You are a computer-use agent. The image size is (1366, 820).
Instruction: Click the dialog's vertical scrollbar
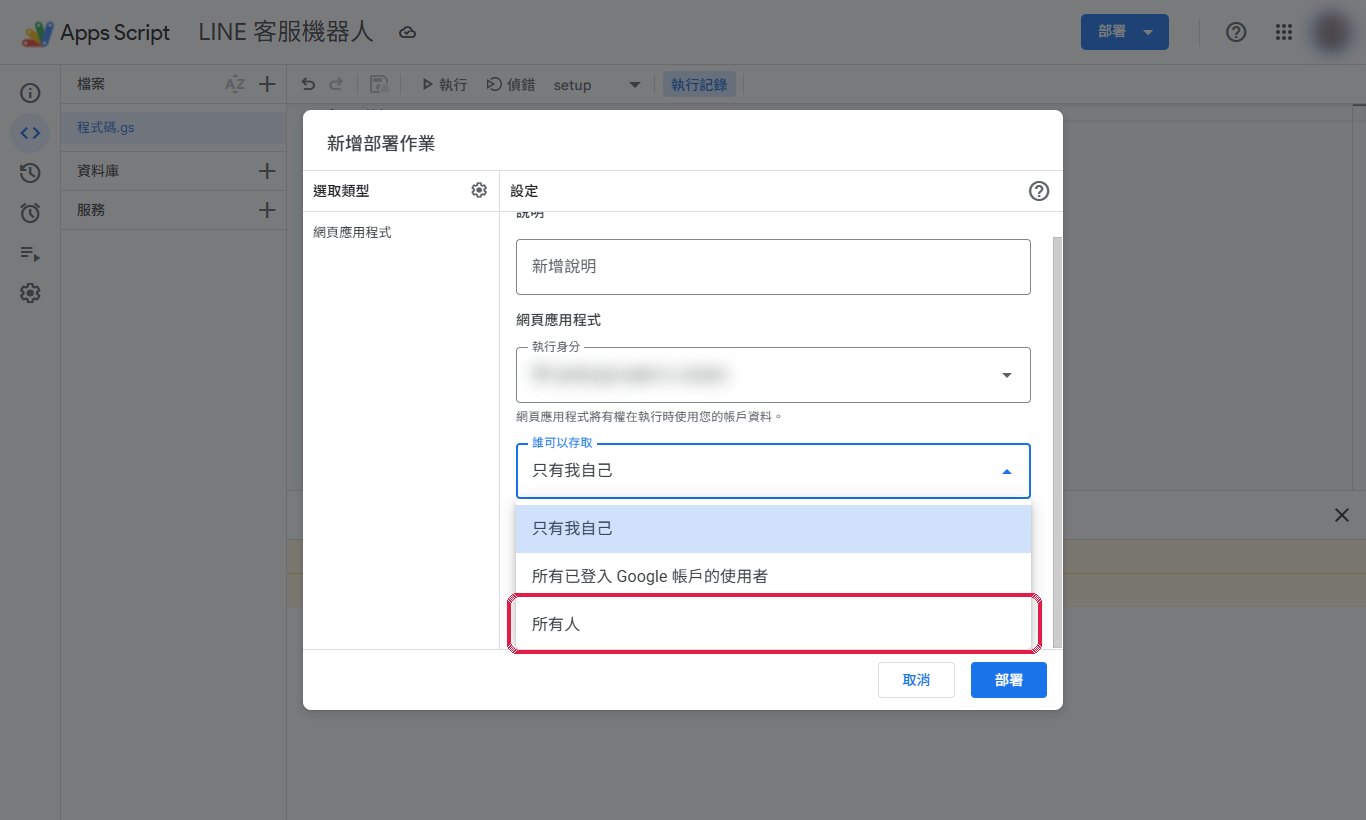pos(1058,442)
